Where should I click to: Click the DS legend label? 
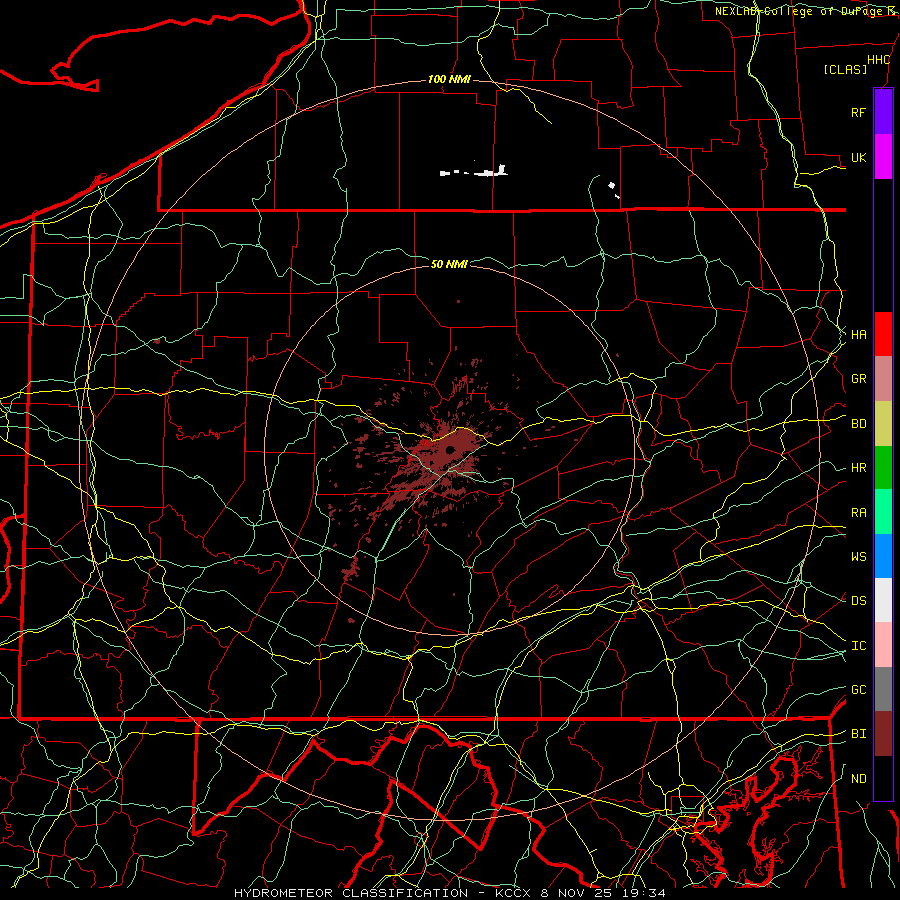click(x=858, y=601)
